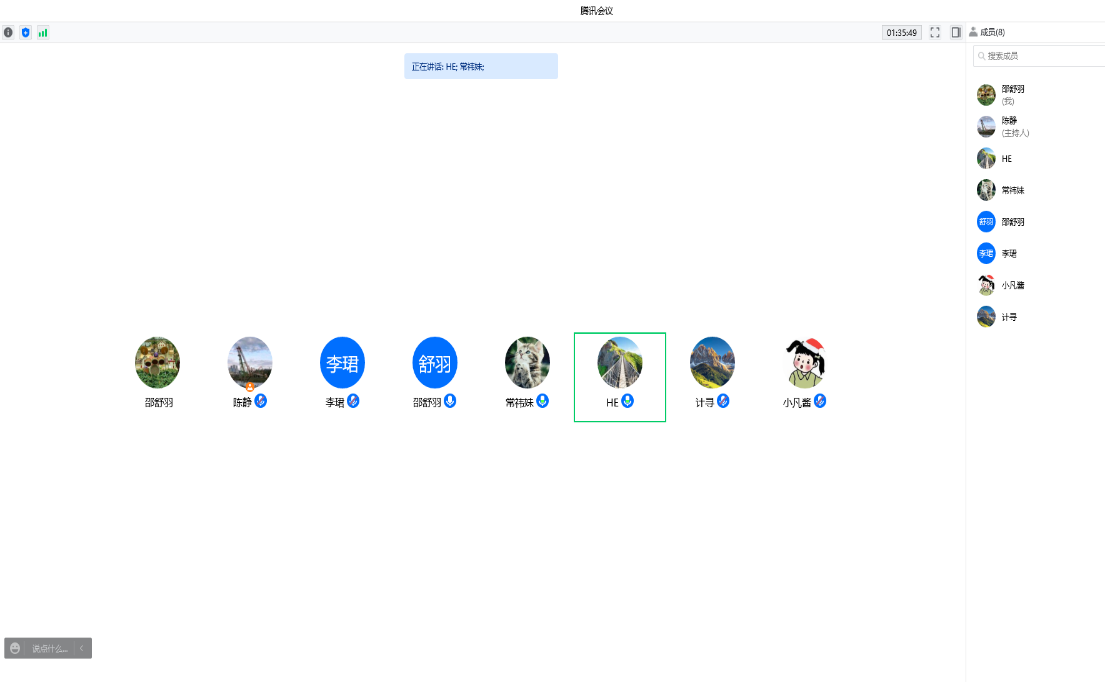This screenshot has width=1105, height=682.
Task: Click the blue security shield icon
Action: click(x=26, y=32)
